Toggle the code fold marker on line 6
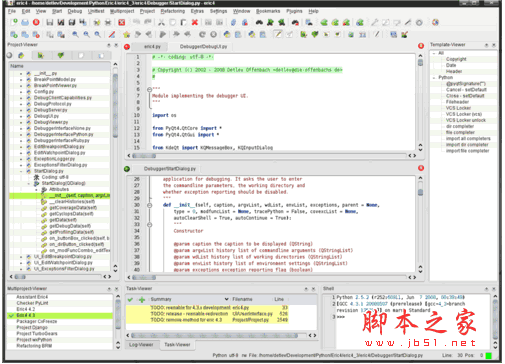 [149, 89]
